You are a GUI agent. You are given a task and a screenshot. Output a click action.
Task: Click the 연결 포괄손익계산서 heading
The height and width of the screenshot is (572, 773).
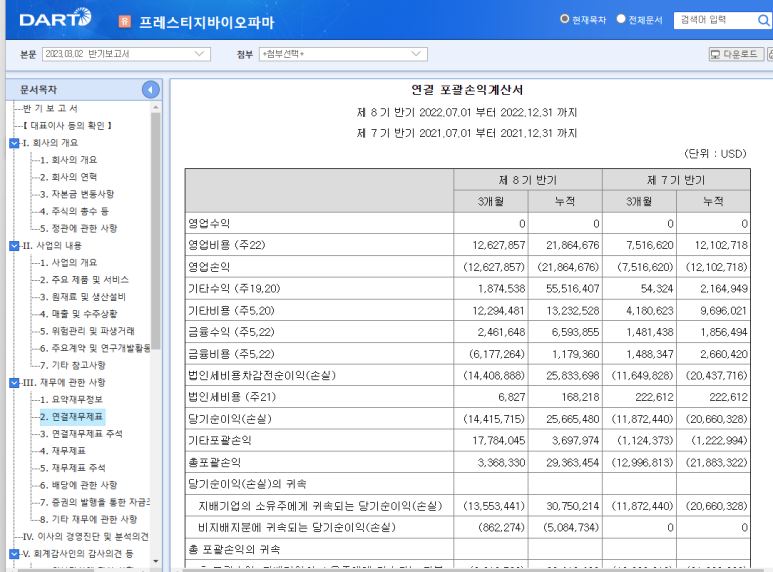[467, 90]
